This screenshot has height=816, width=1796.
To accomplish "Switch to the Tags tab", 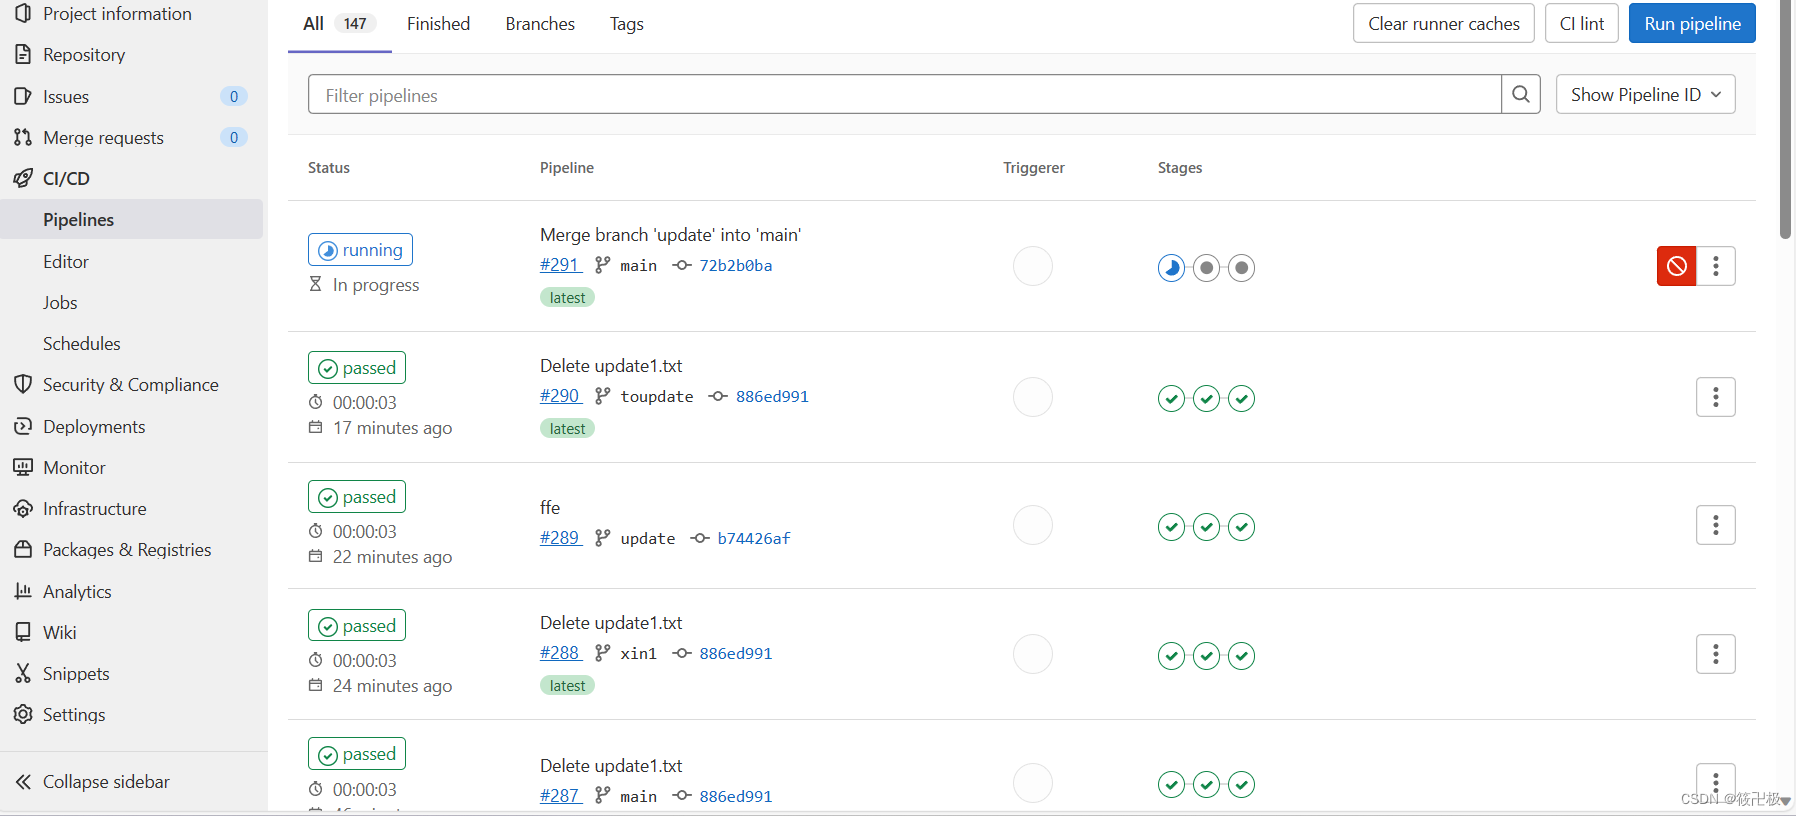I will (x=627, y=24).
